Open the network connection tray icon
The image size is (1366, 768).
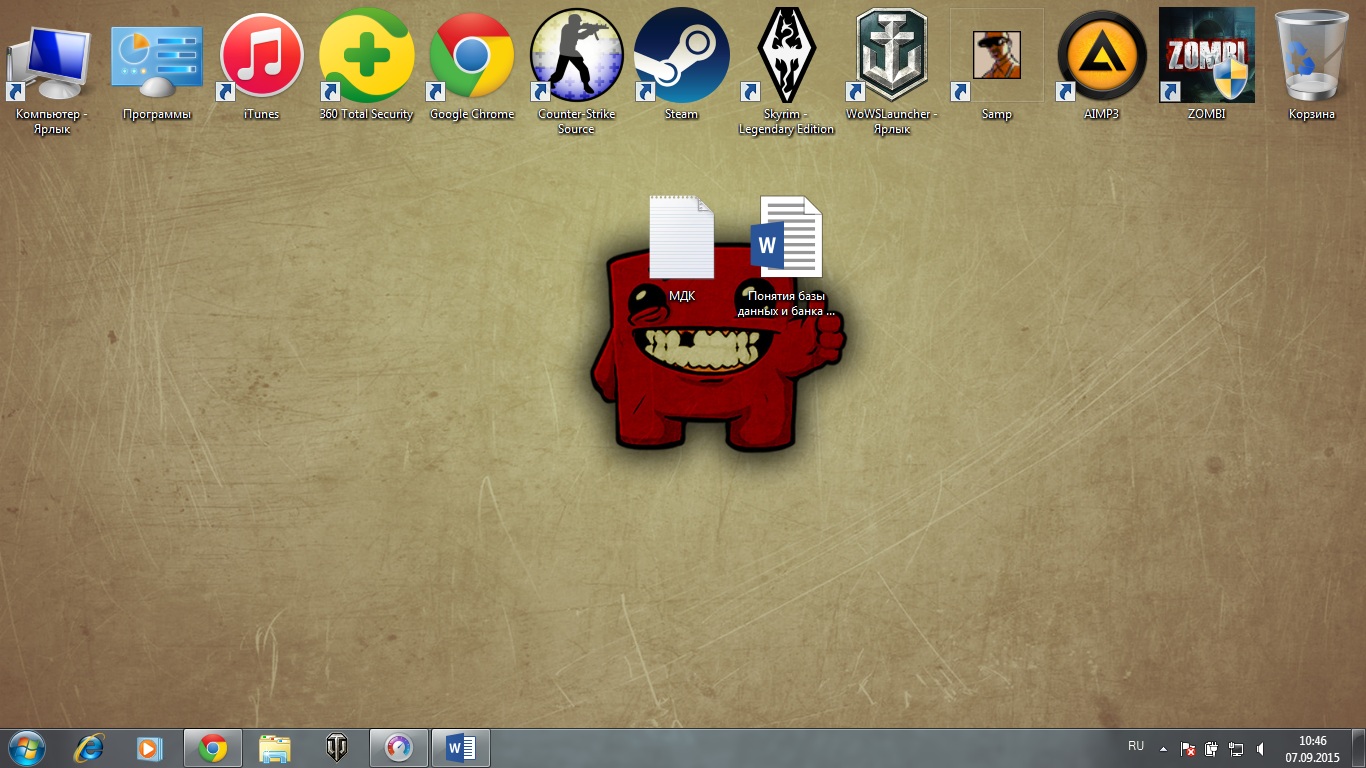coord(1236,748)
